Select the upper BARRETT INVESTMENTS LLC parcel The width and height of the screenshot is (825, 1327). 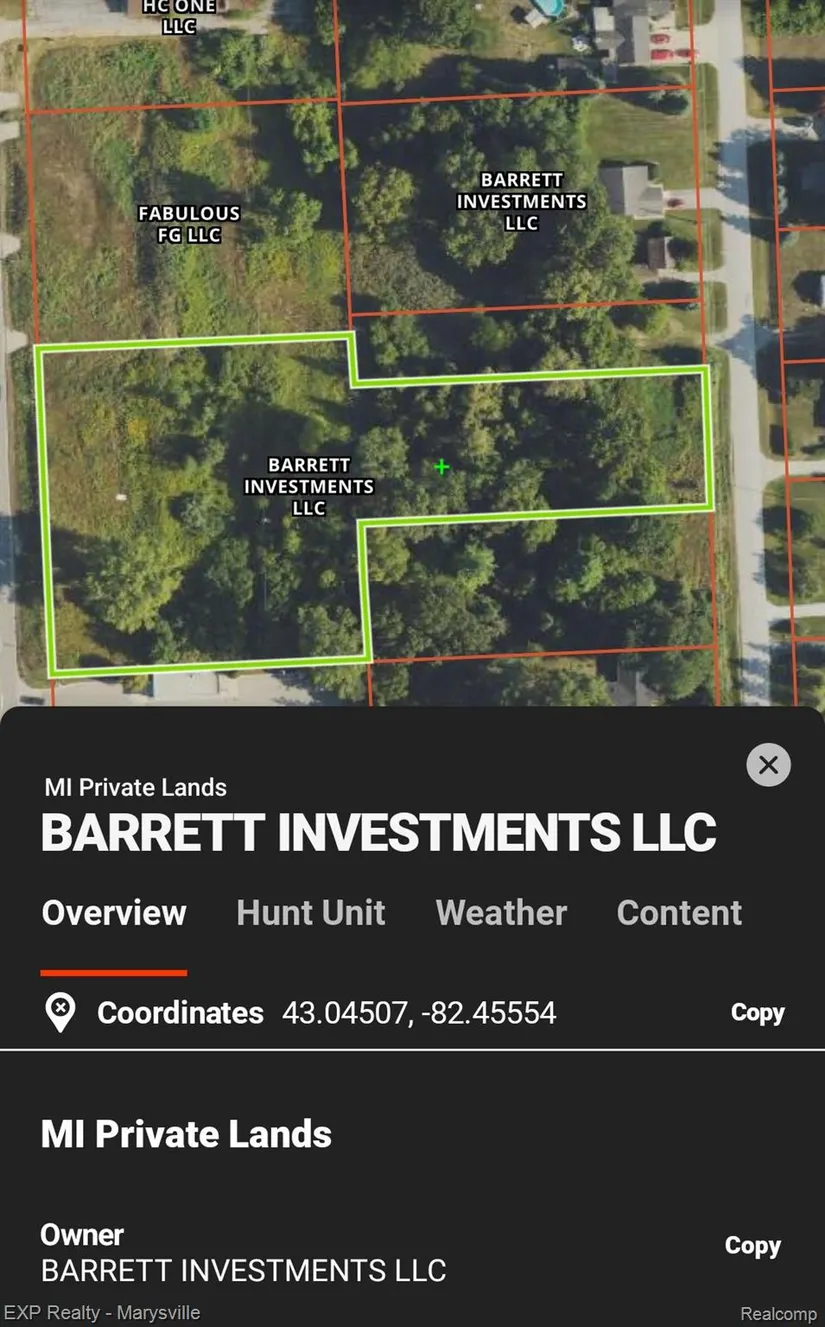(x=521, y=201)
